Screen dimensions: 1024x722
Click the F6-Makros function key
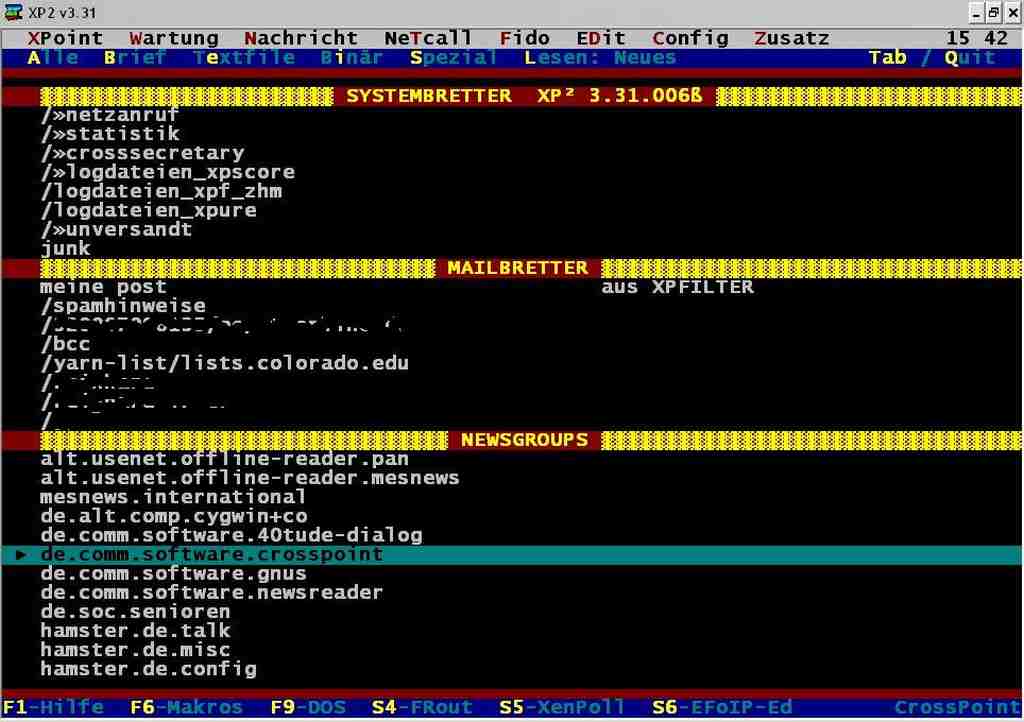(186, 707)
